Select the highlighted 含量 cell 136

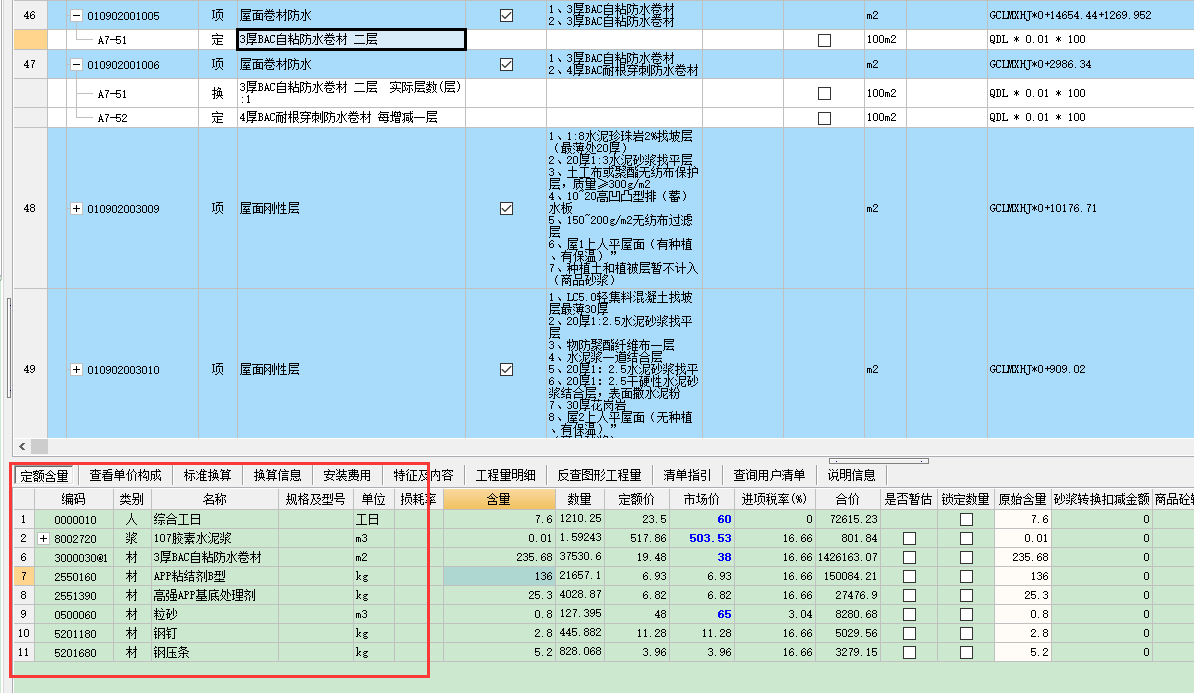(x=499, y=576)
